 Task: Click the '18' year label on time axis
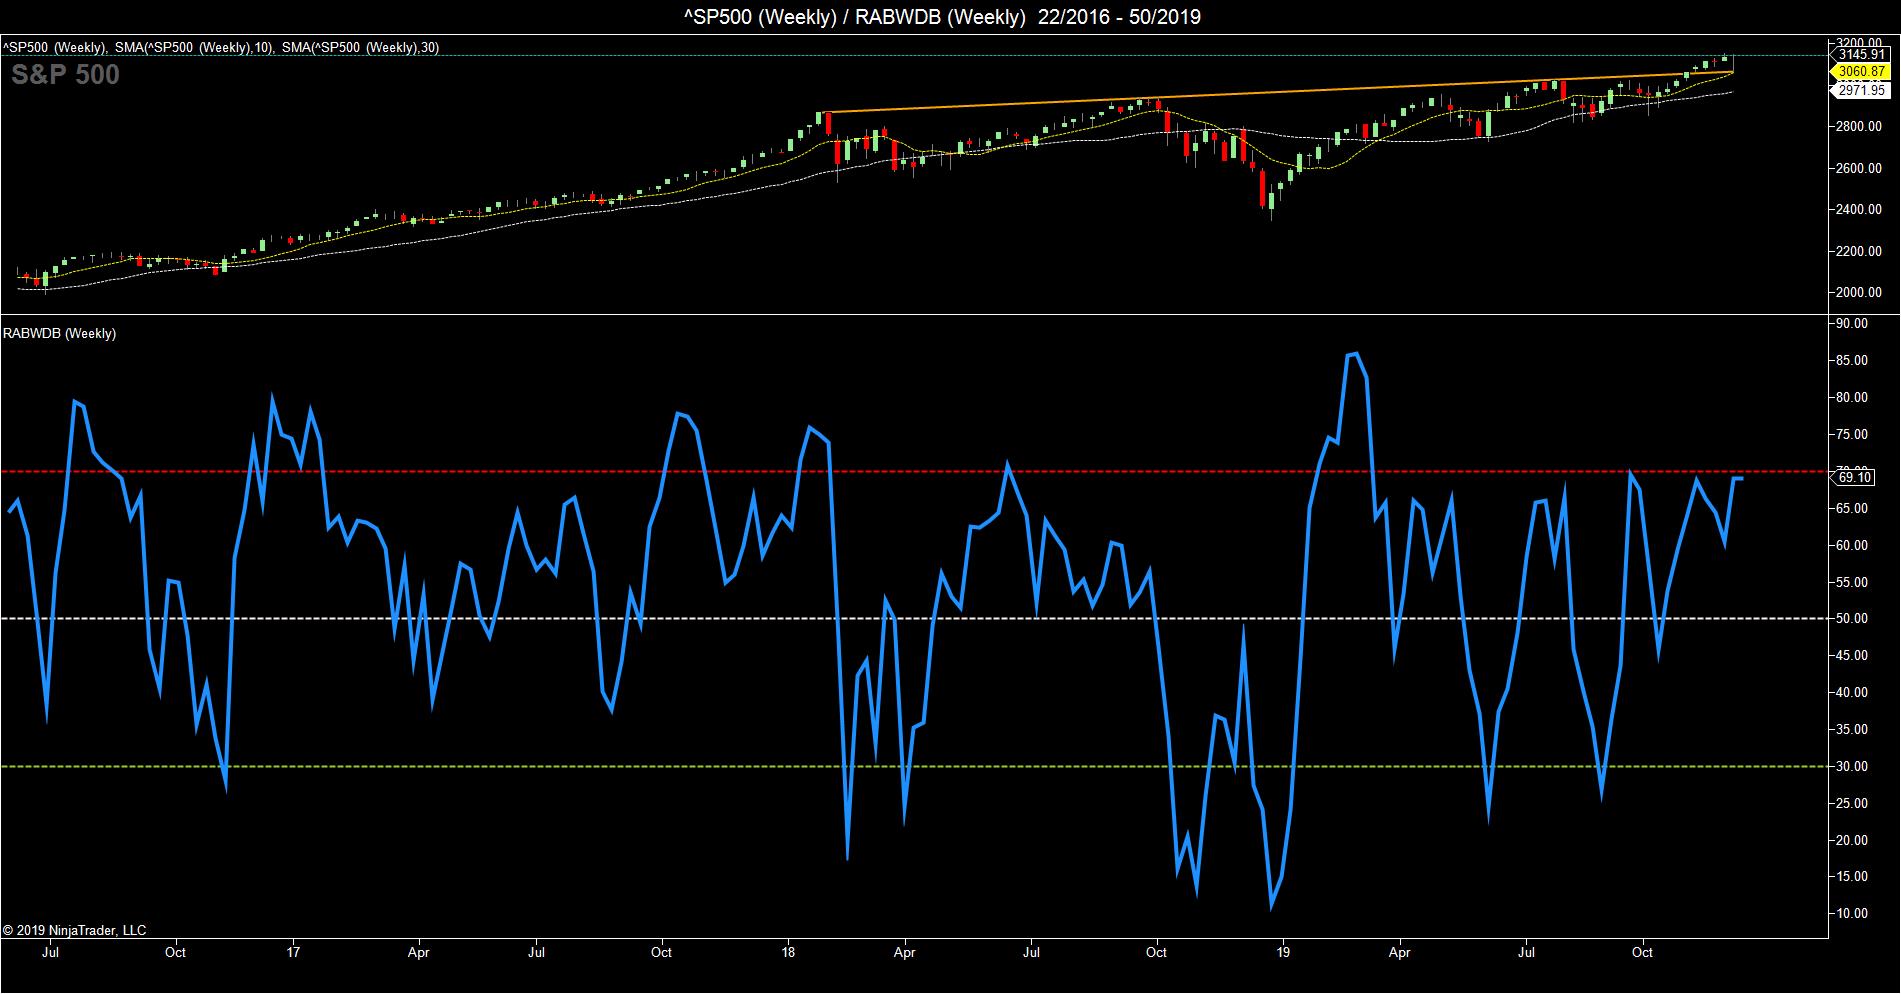click(789, 953)
